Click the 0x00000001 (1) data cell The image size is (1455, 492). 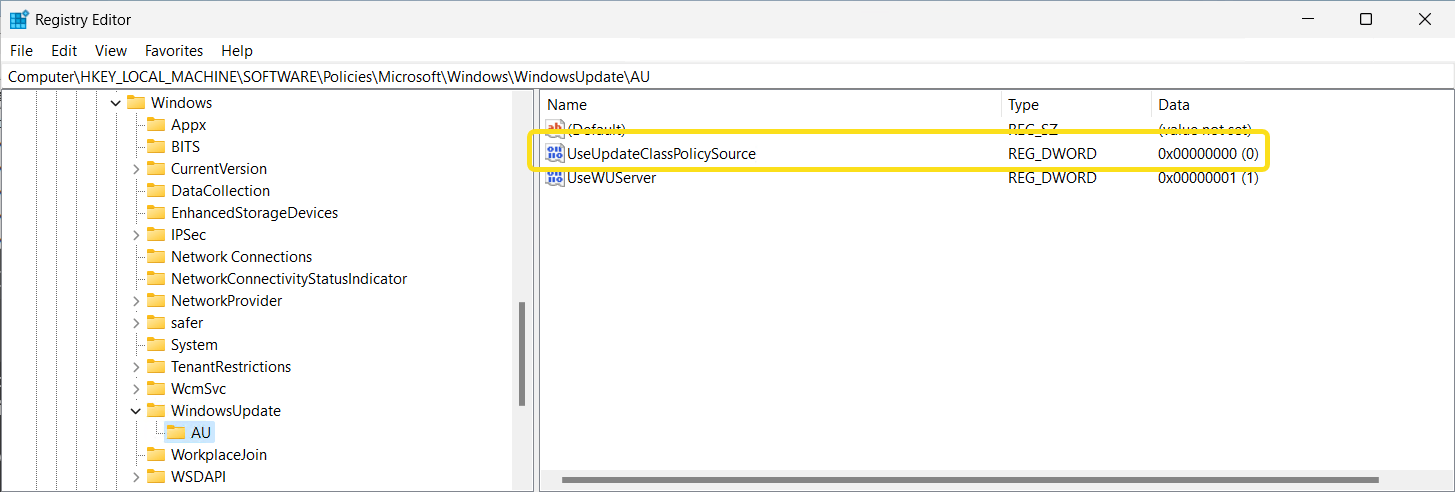(1208, 178)
